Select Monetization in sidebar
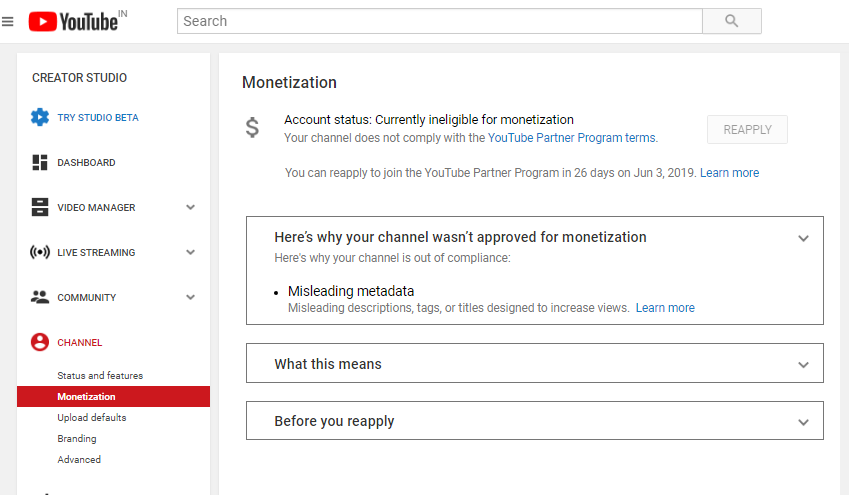849x495 pixels. click(x=113, y=396)
